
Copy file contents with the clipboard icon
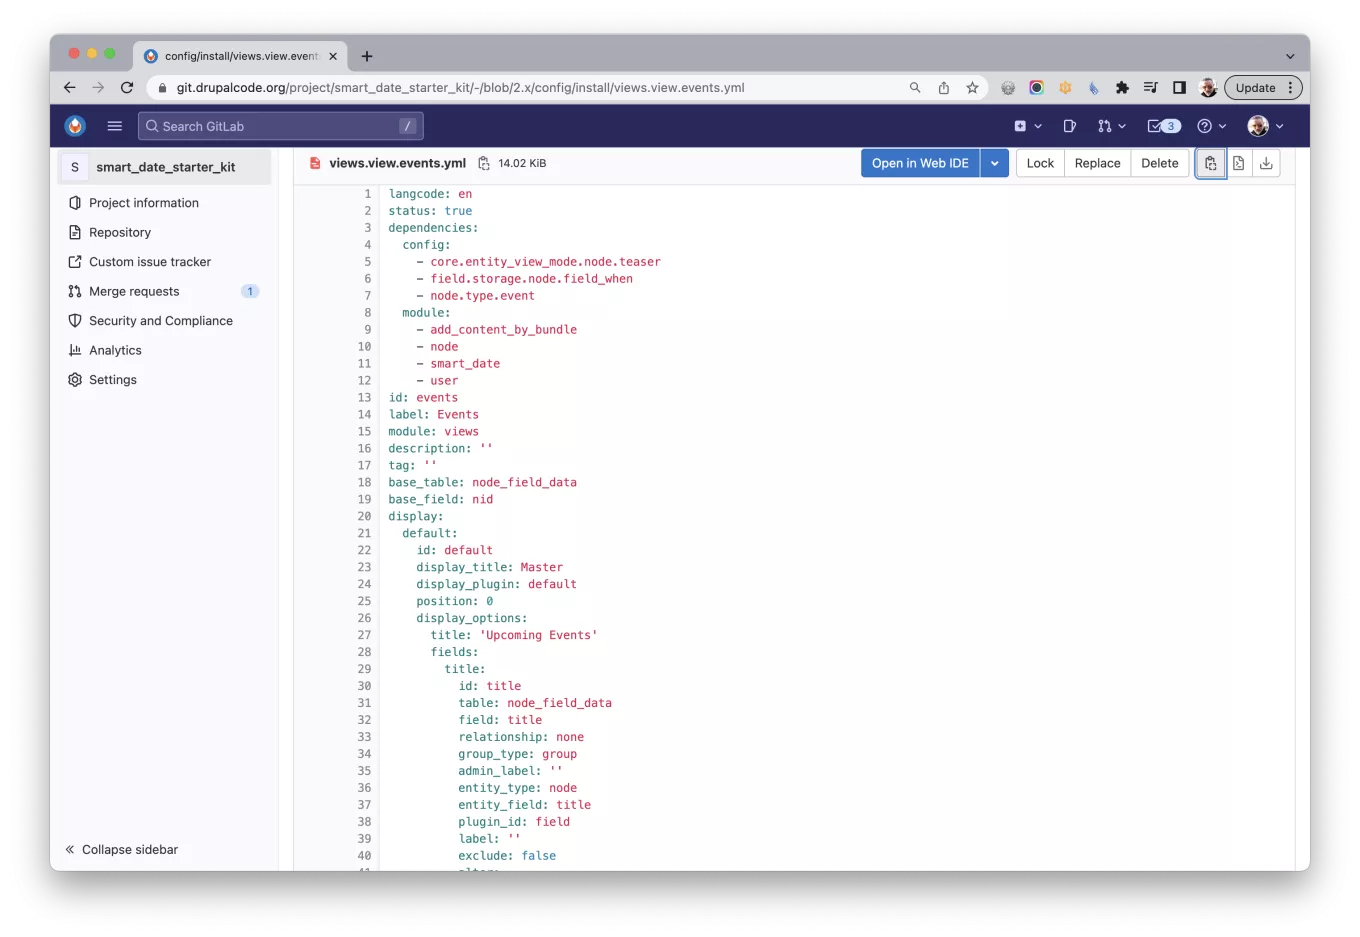pyautogui.click(x=1210, y=164)
